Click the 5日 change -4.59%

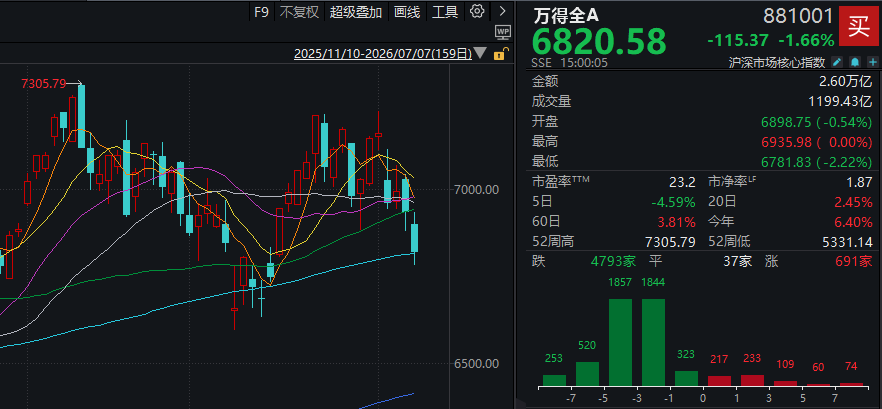[x=672, y=202]
